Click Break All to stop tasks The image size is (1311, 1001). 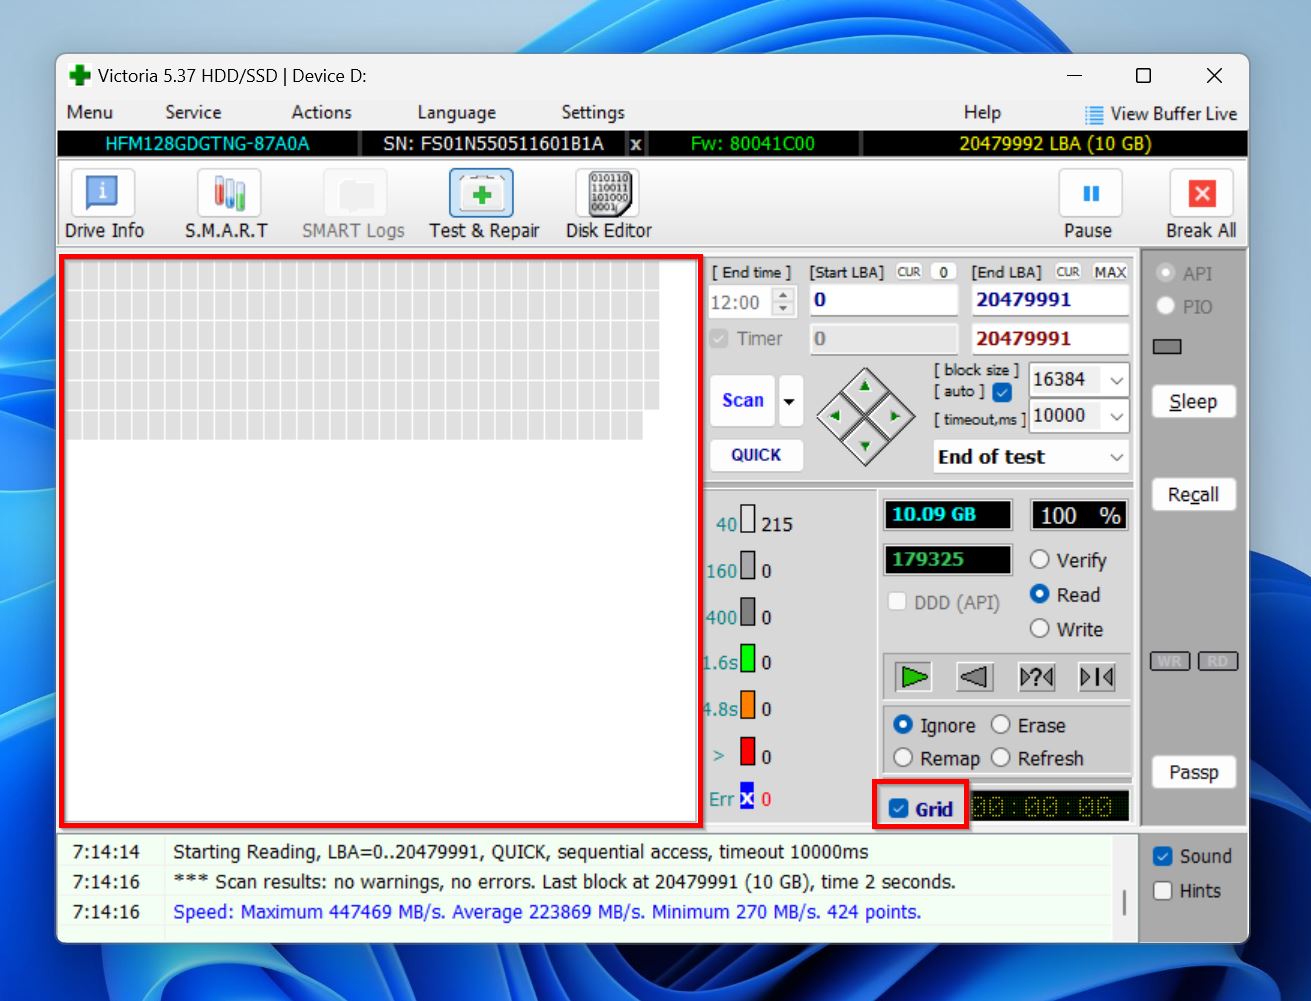click(x=1199, y=202)
